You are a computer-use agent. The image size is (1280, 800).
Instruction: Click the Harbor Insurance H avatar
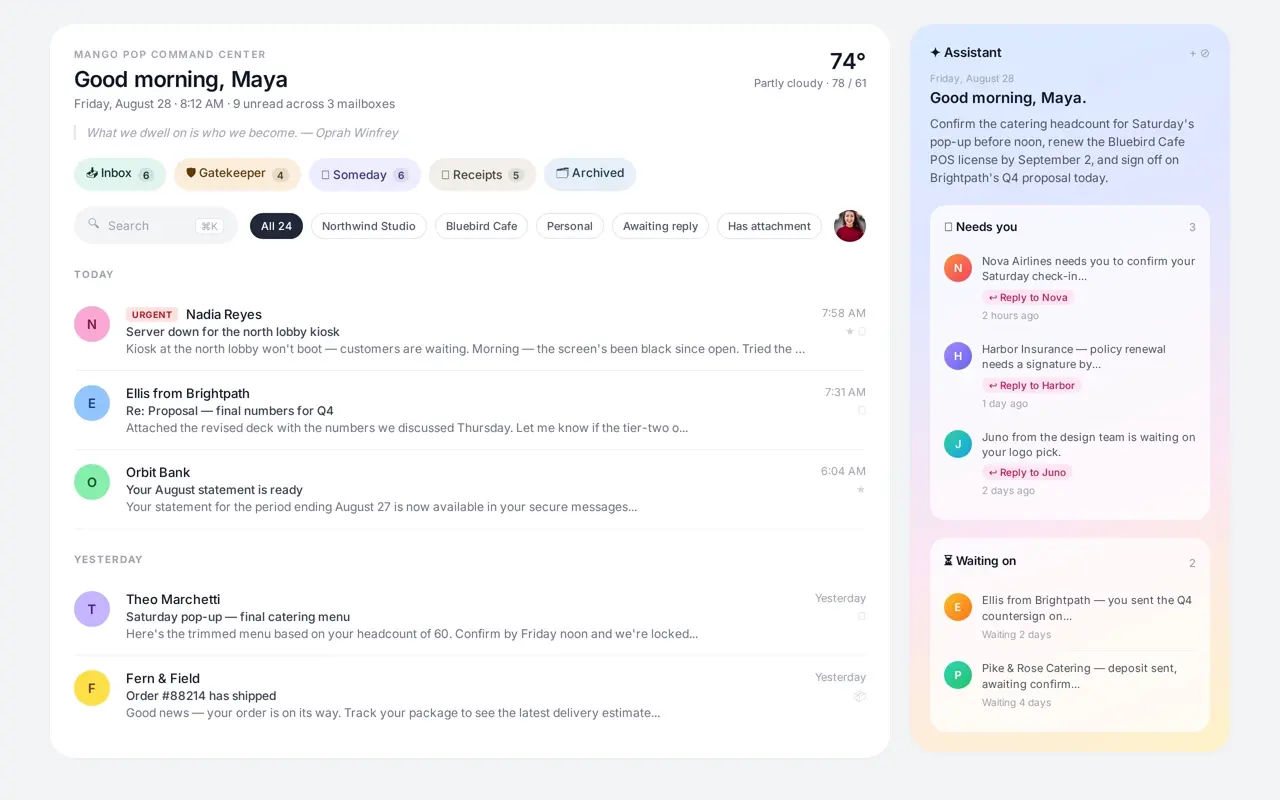[x=958, y=356]
